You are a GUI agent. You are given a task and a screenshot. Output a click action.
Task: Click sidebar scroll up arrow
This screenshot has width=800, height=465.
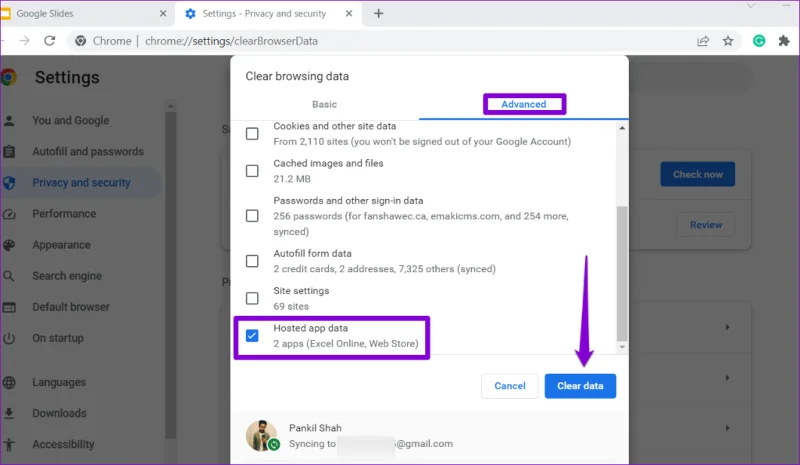click(x=170, y=106)
